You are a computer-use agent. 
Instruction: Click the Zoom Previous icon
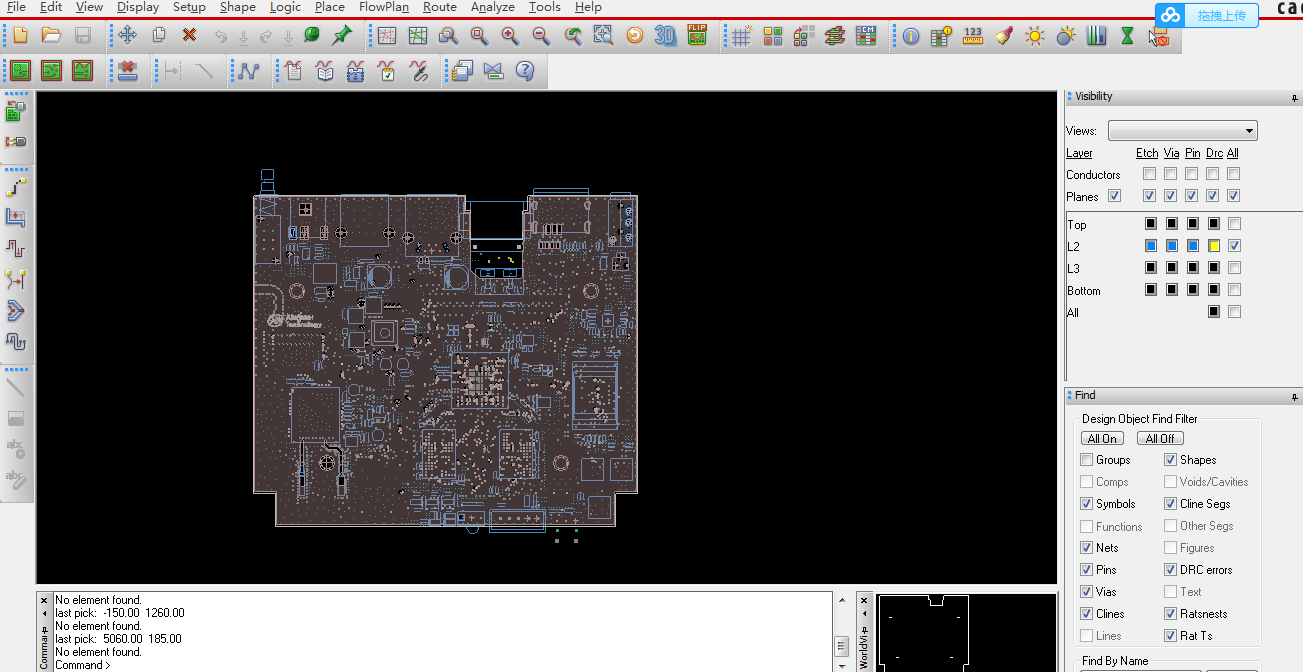(x=572, y=36)
